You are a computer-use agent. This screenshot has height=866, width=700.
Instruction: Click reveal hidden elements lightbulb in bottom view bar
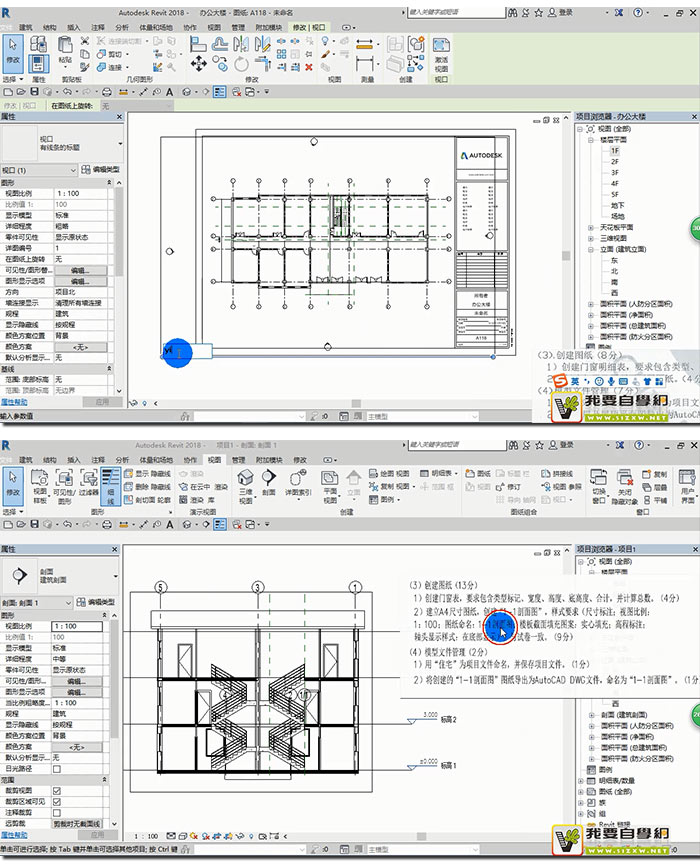(251, 836)
